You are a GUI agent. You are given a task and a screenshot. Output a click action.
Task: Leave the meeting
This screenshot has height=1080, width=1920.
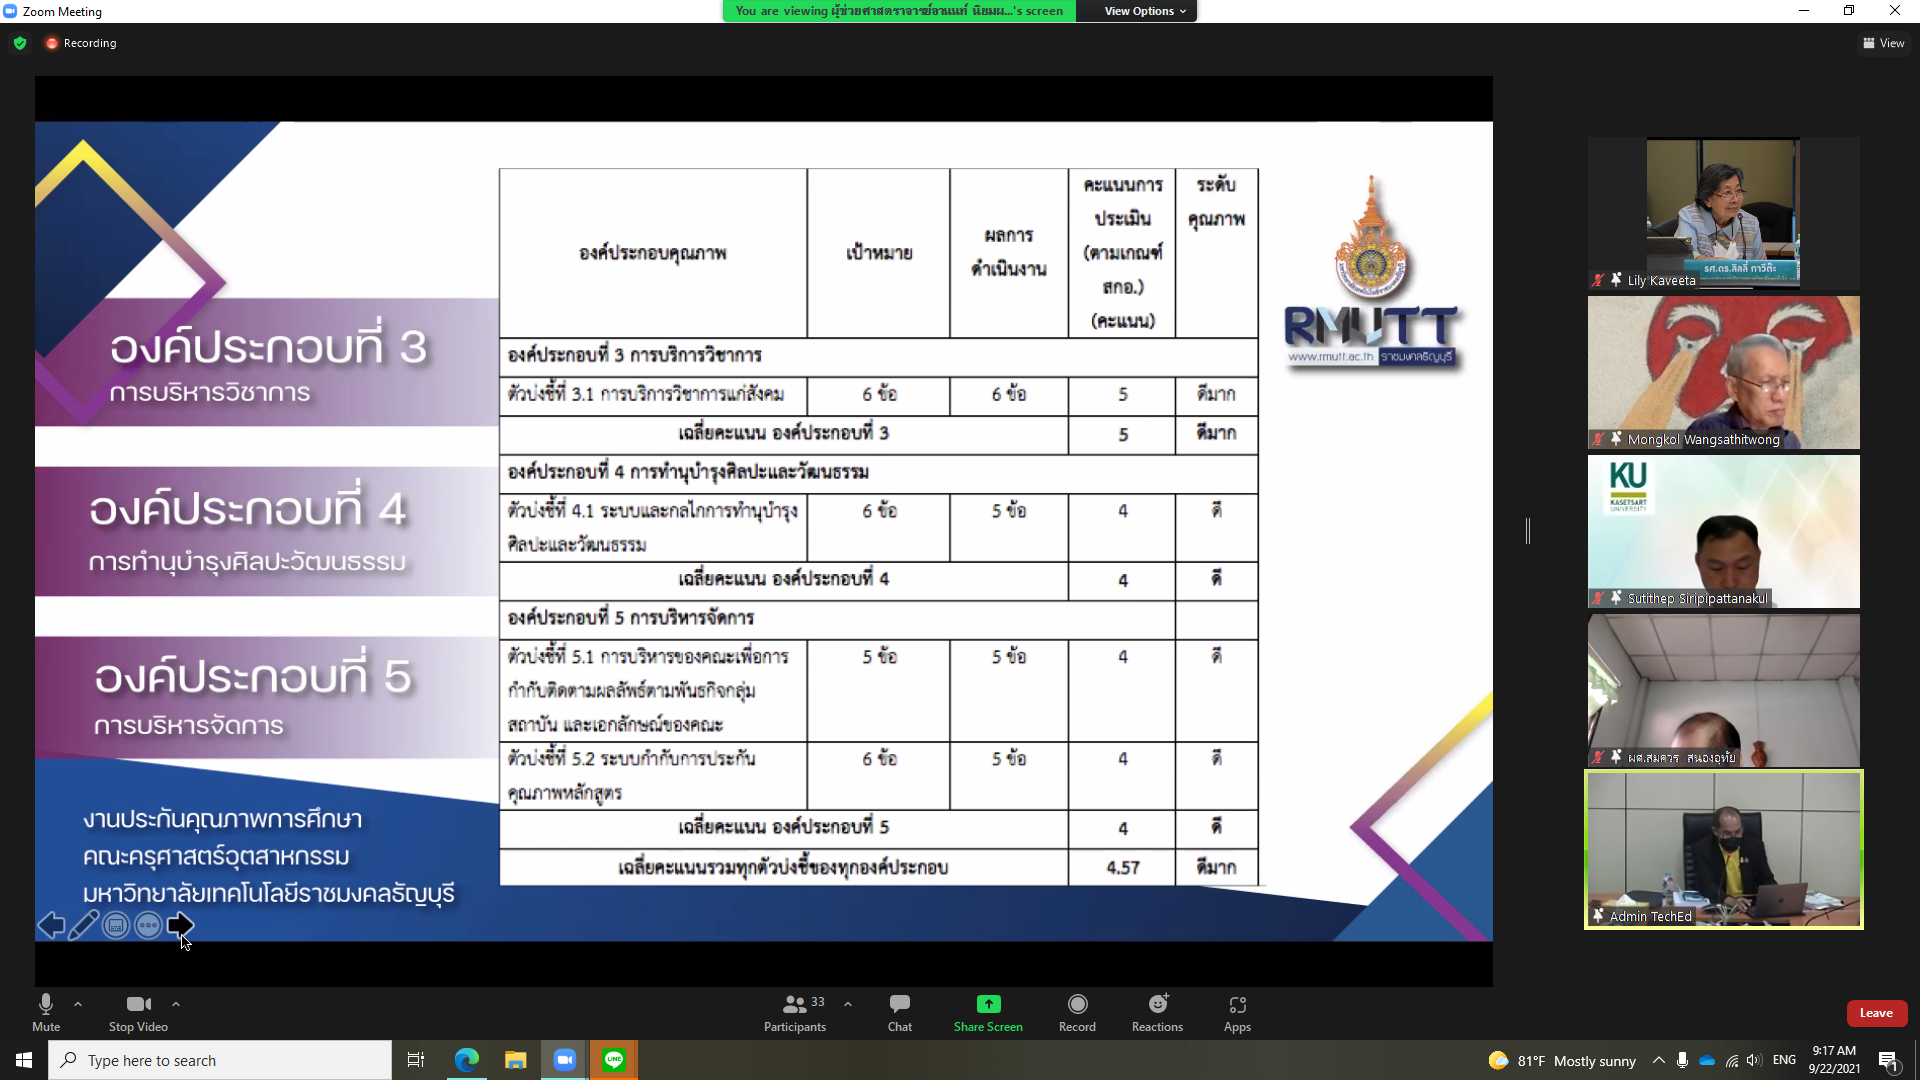point(1876,1013)
